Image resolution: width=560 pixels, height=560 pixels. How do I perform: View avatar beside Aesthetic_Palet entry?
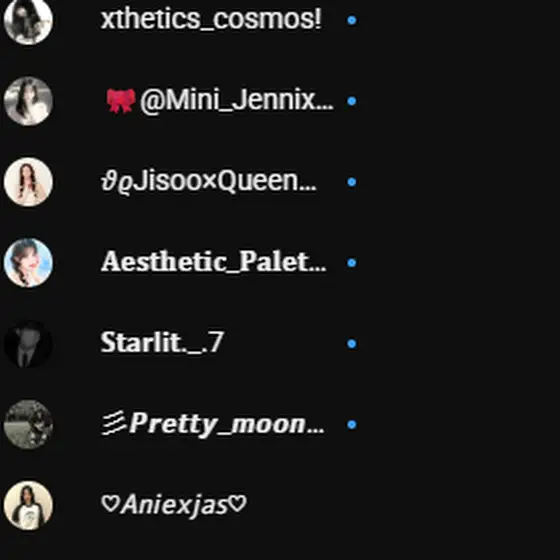pyautogui.click(x=28, y=263)
